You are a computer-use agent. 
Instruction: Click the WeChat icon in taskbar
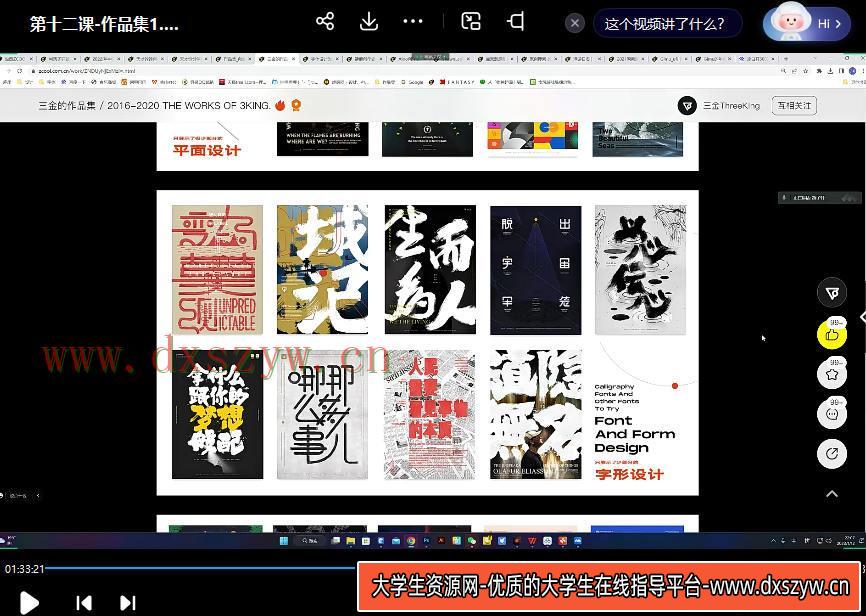(x=472, y=541)
